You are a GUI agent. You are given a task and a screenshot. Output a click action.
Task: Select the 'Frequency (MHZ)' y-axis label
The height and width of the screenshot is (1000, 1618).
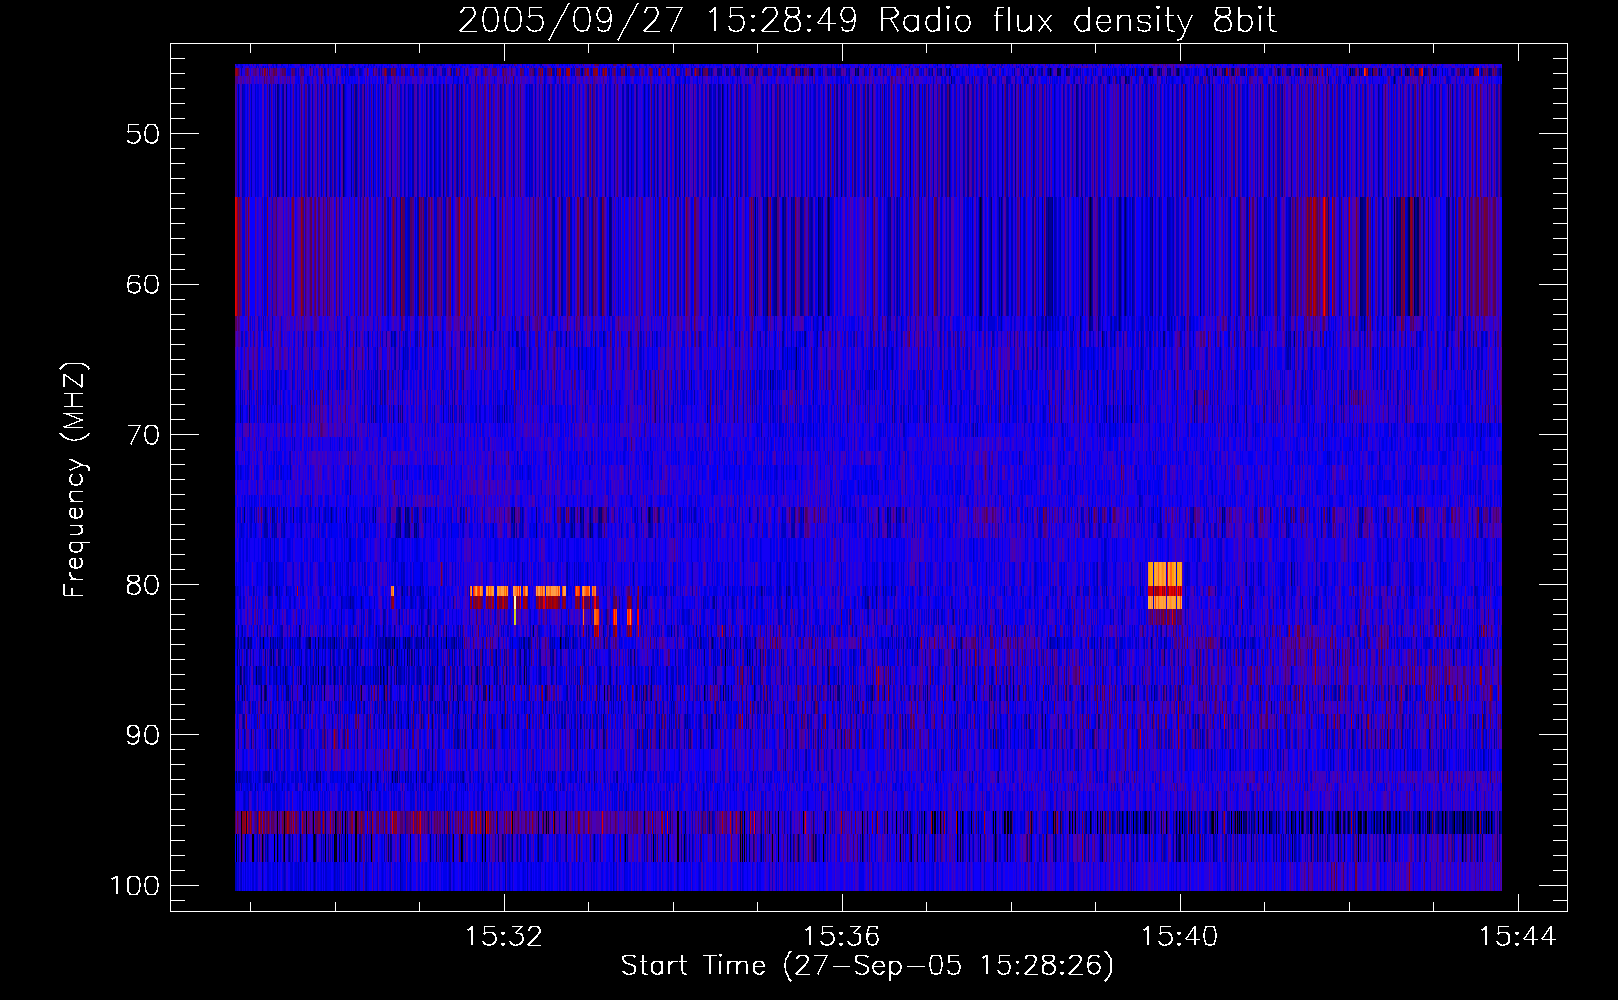(75, 480)
